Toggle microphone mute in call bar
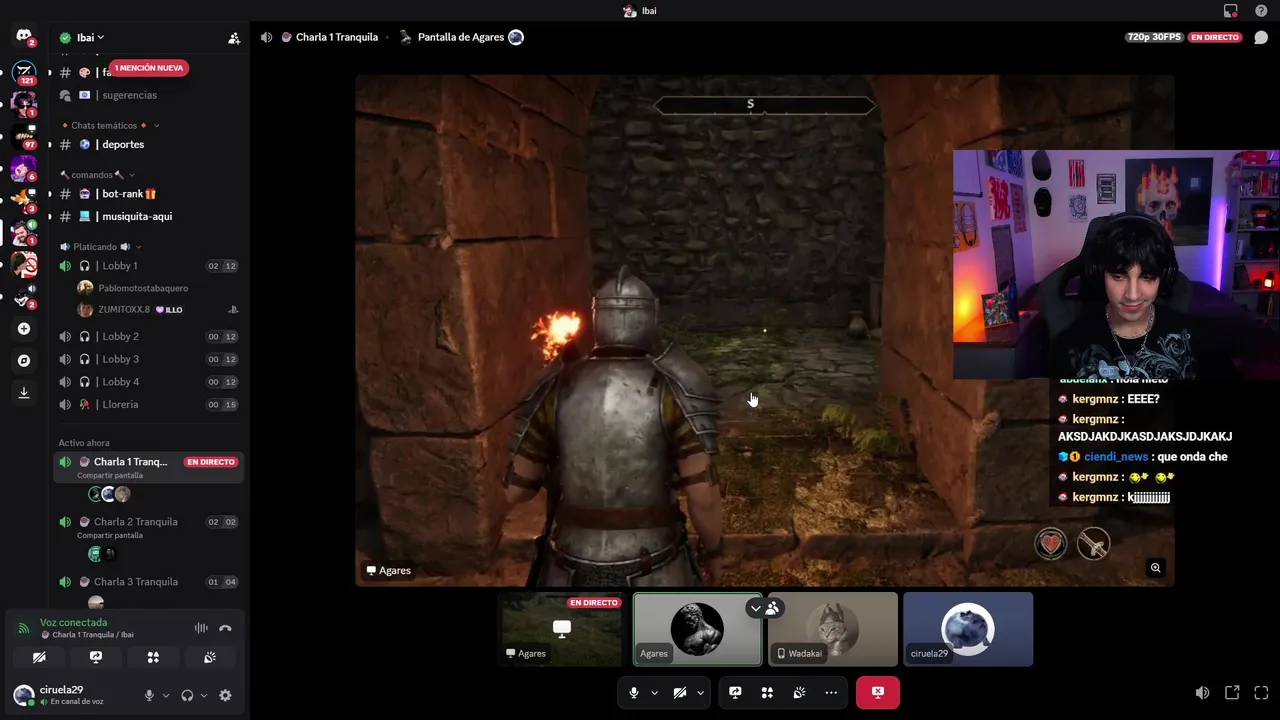The width and height of the screenshot is (1280, 720). click(633, 692)
